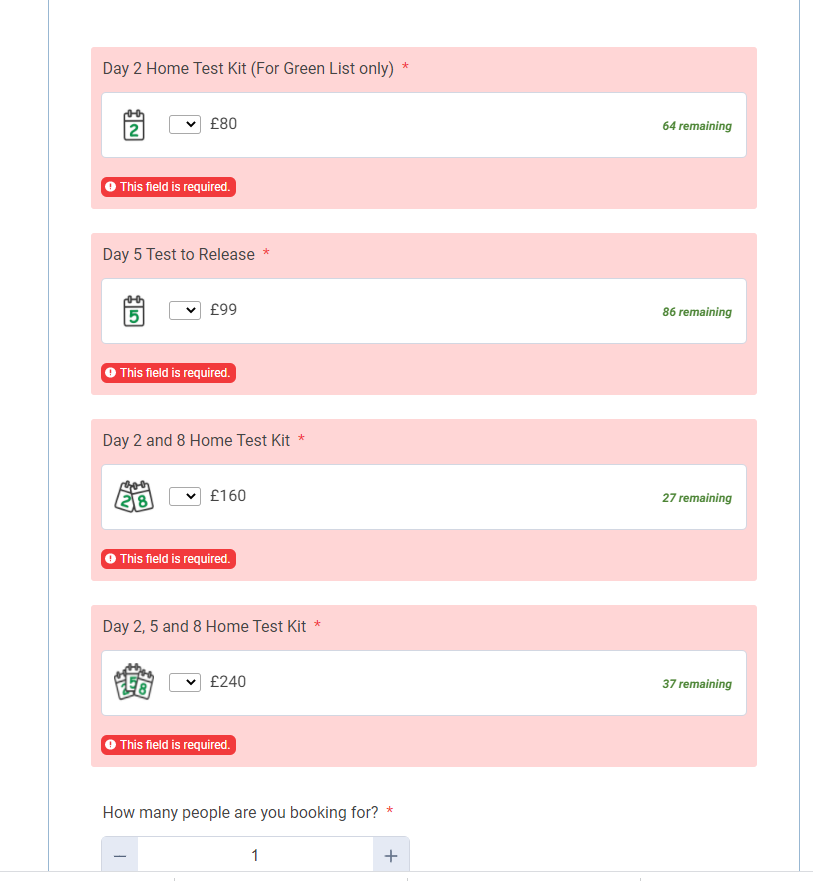Click the error alert under Day 5 Test to Release
This screenshot has height=881, width=813.
pyautogui.click(x=168, y=373)
